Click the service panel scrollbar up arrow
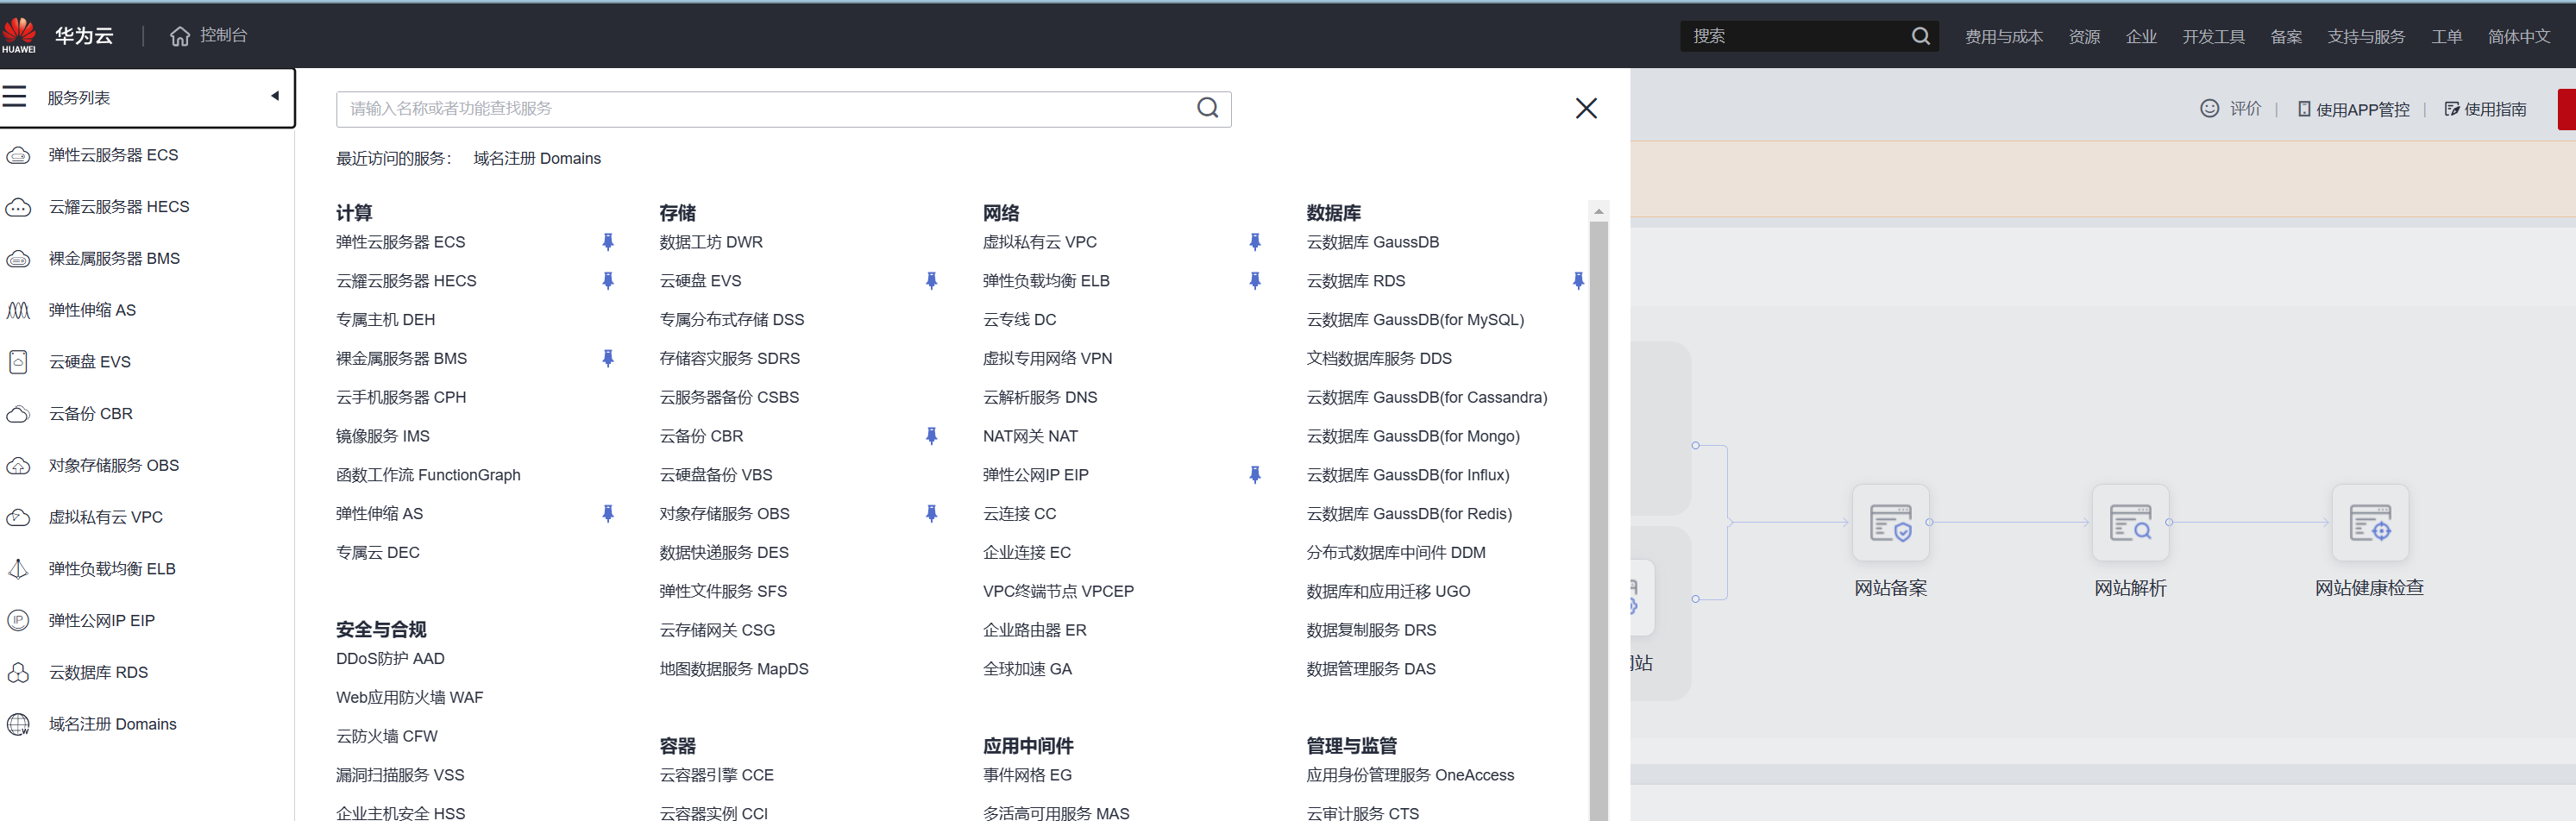The image size is (2576, 821). coord(1598,211)
